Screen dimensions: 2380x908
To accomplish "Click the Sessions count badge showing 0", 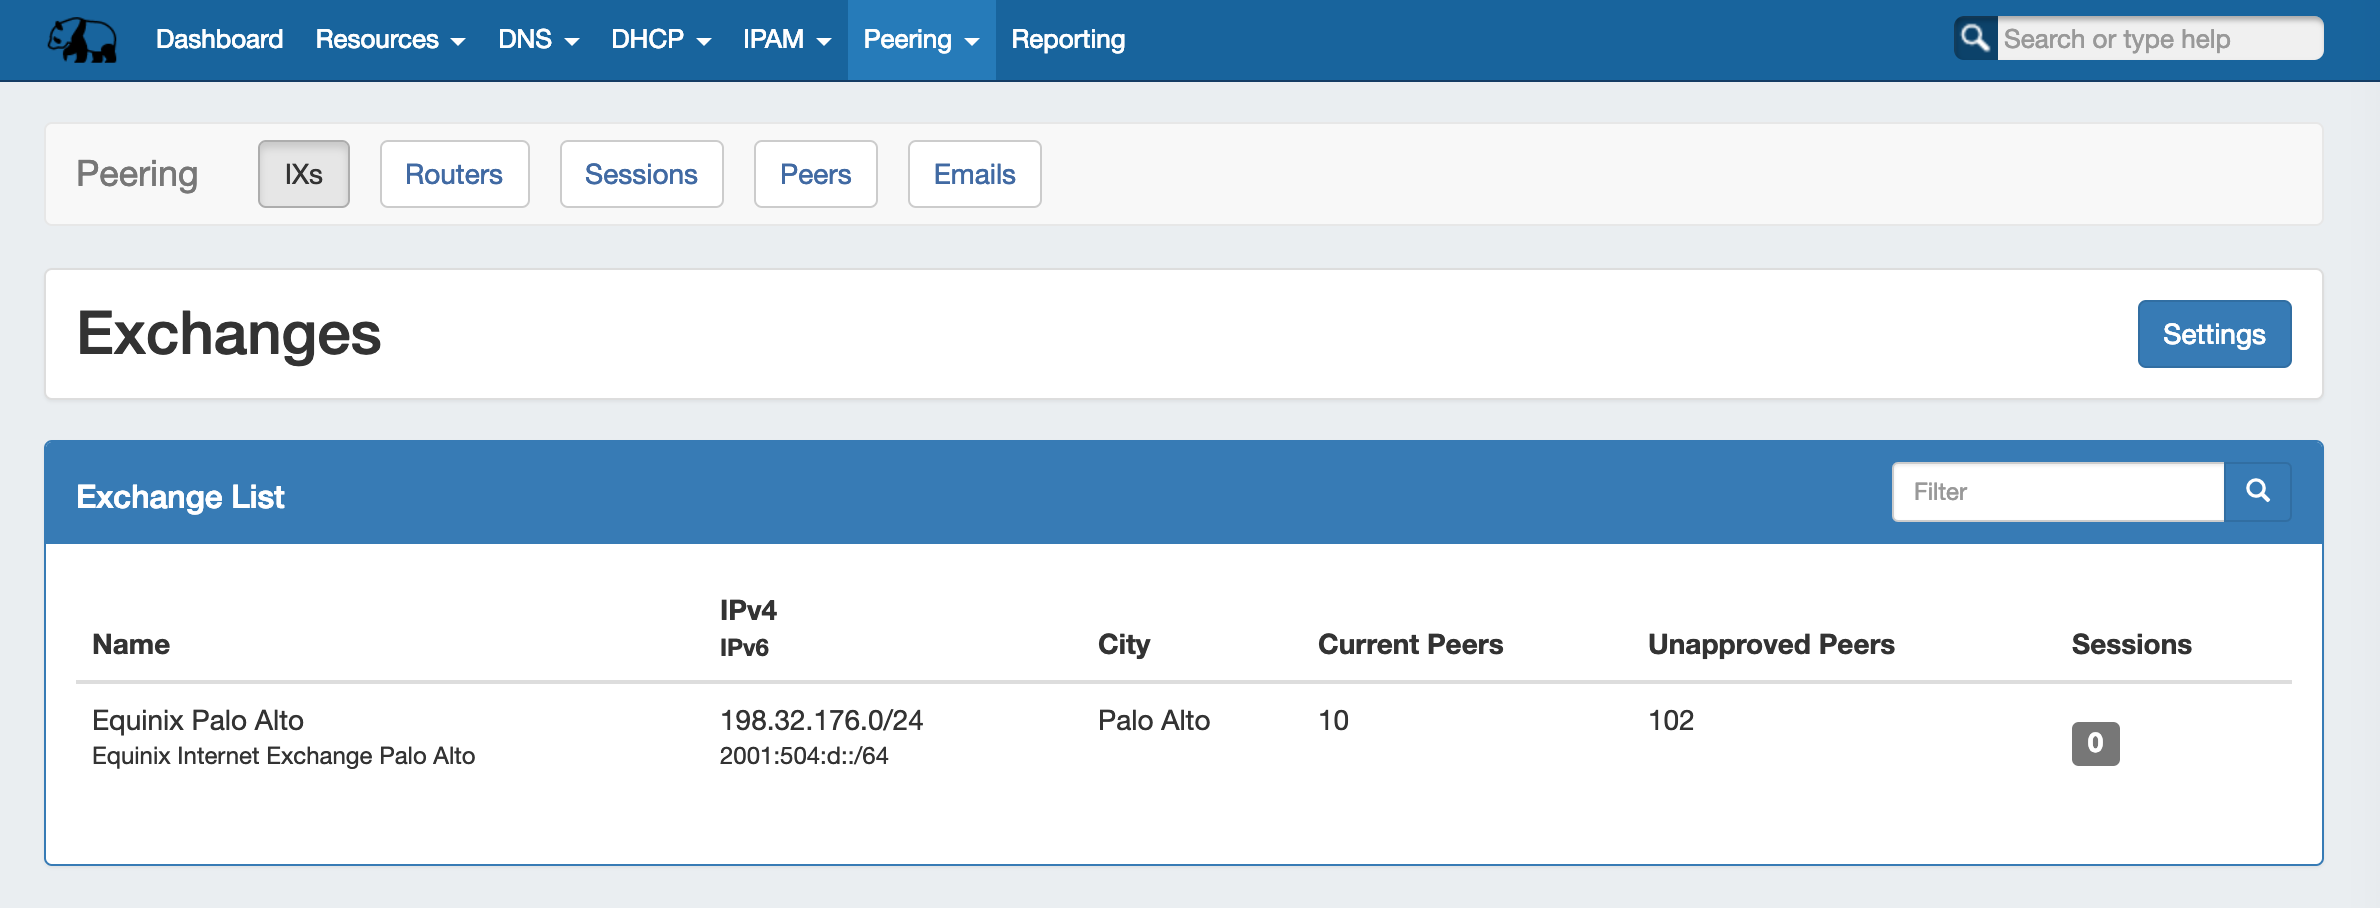I will pyautogui.click(x=2095, y=743).
